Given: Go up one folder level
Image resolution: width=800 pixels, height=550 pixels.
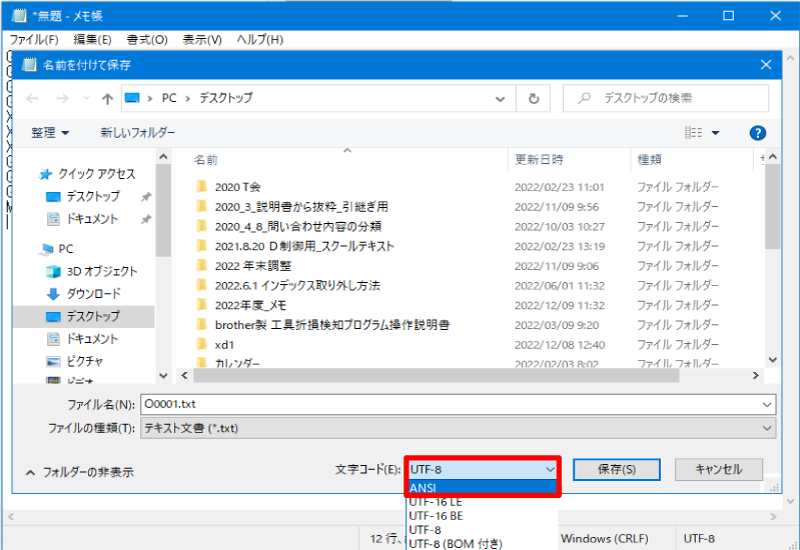Looking at the screenshot, I should [x=107, y=98].
